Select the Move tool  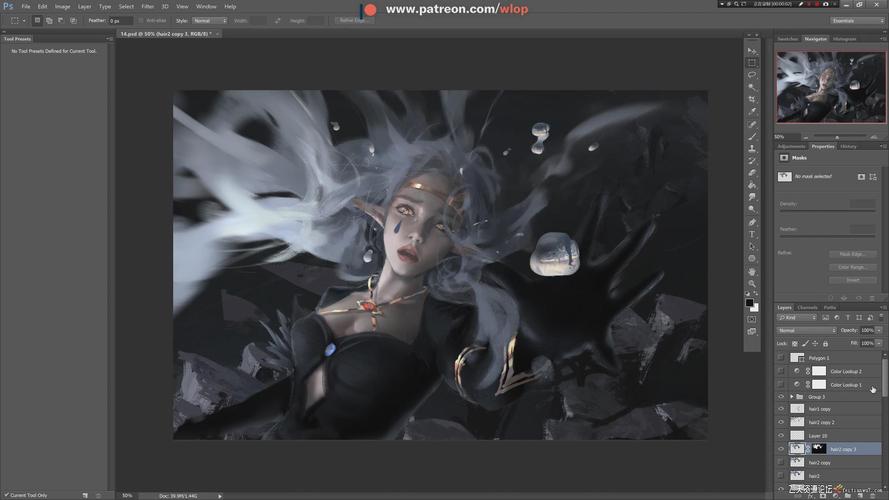tap(752, 50)
